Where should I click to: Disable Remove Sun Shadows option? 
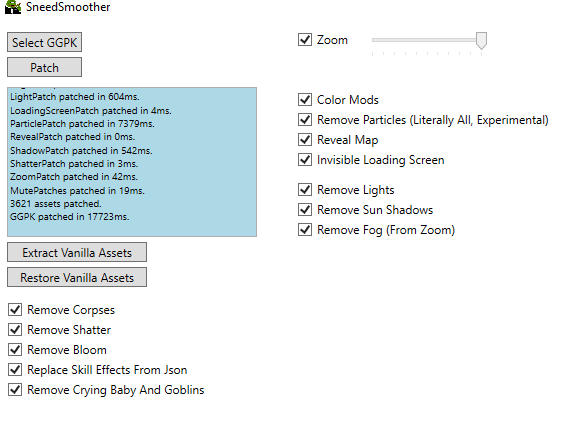(x=305, y=209)
